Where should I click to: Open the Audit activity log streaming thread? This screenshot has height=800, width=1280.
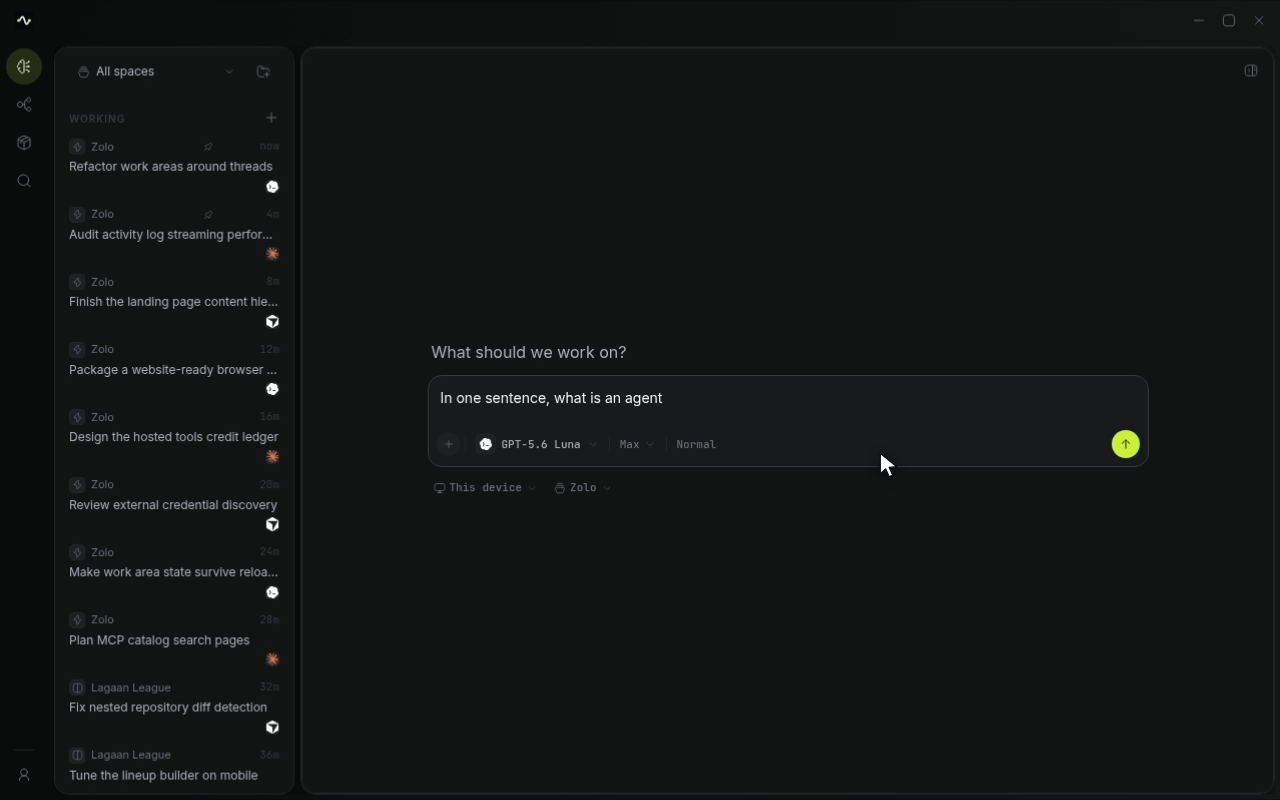point(174,234)
